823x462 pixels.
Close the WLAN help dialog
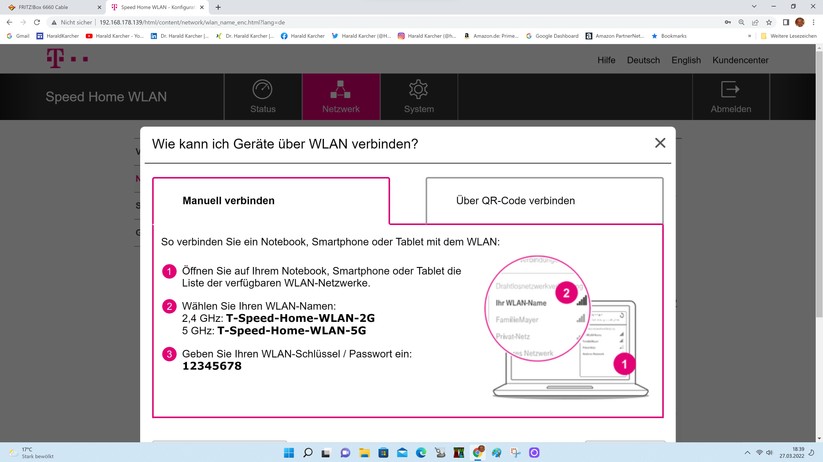pos(660,143)
